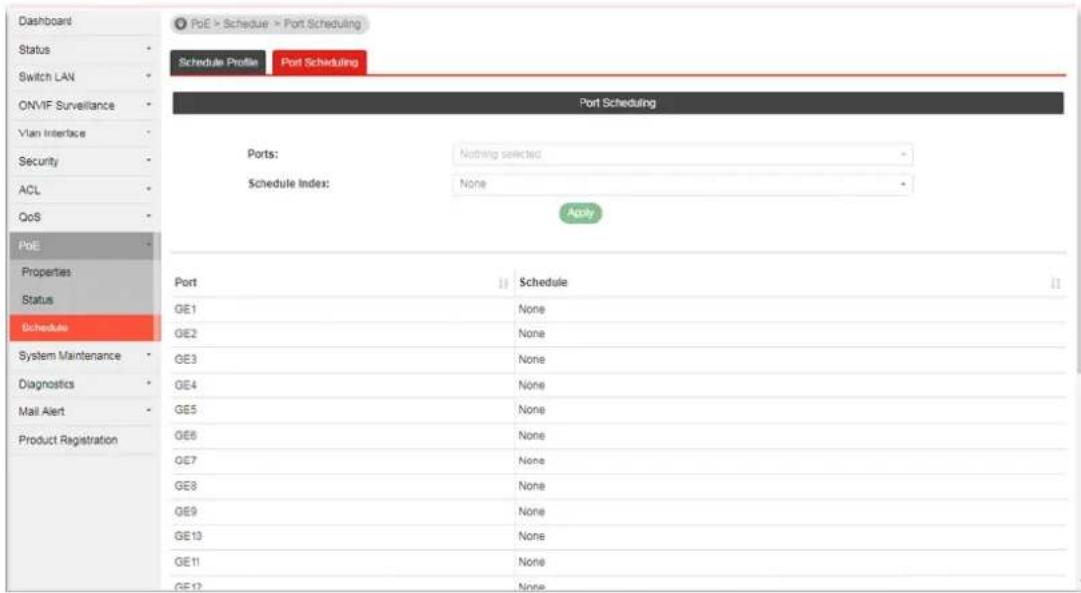This screenshot has width=1081, height=593.
Task: Open the Dashboard menu item
Action: pyautogui.click(x=83, y=21)
